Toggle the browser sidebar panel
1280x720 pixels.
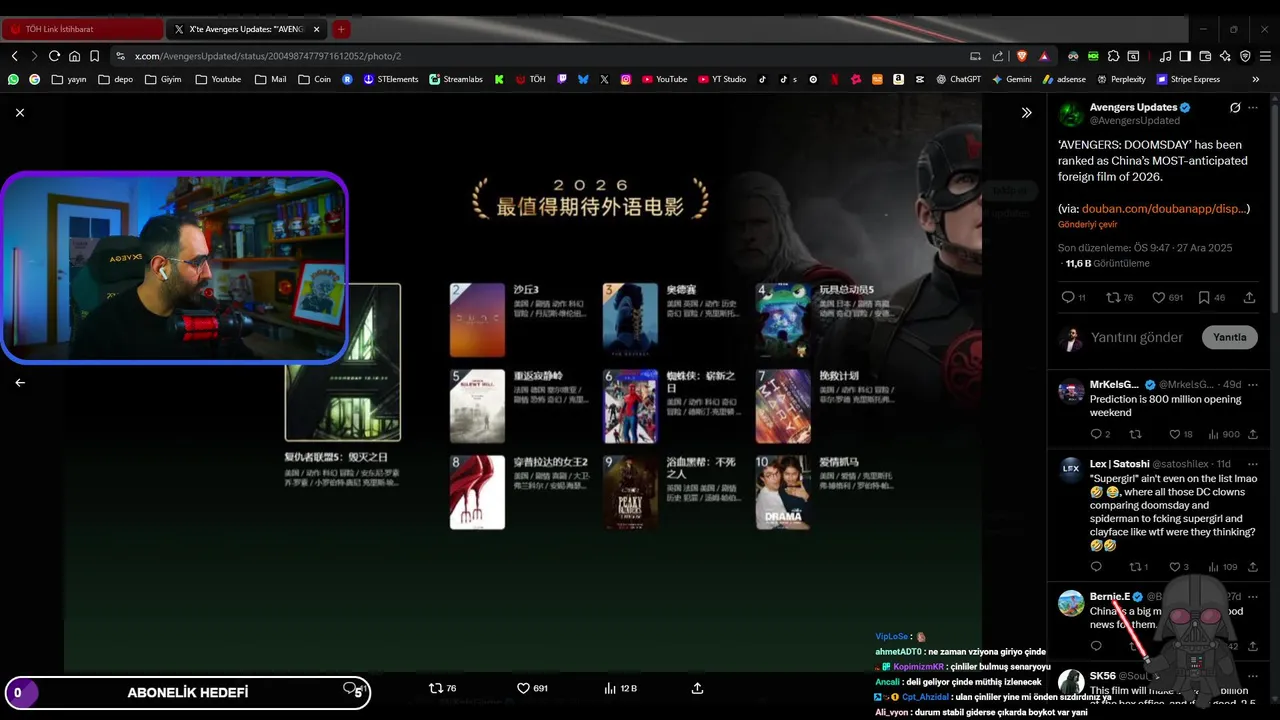tap(1185, 56)
